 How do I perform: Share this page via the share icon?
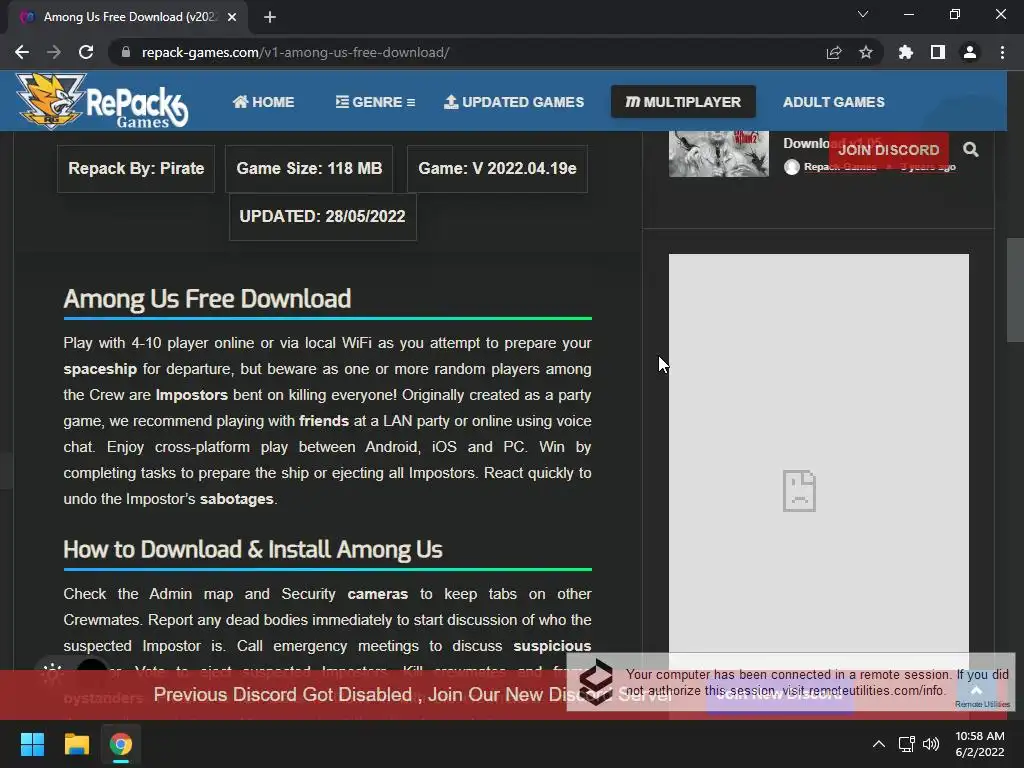(833, 52)
